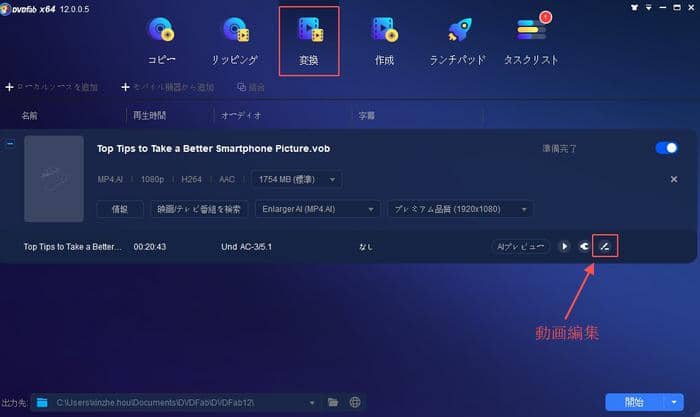Click search movie/TV show button
Viewport: 700px width, 417px height.
(199, 209)
